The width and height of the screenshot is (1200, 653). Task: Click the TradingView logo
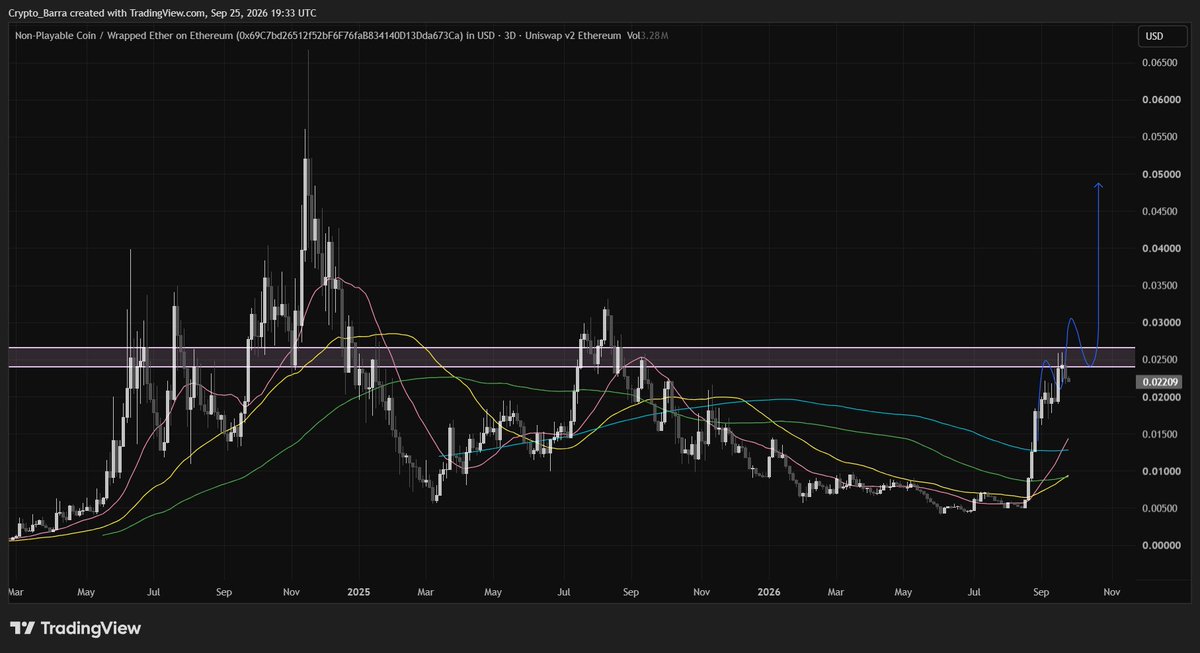click(x=76, y=629)
